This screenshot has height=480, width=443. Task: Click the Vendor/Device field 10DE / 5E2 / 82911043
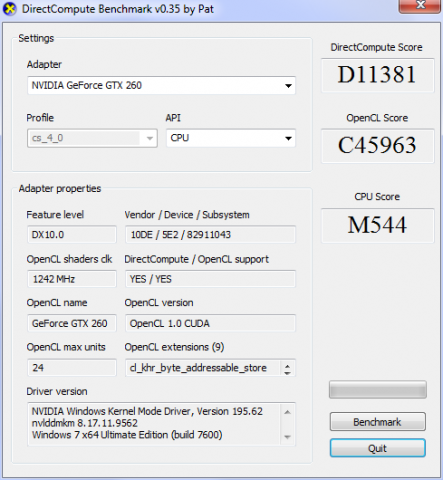coord(210,235)
